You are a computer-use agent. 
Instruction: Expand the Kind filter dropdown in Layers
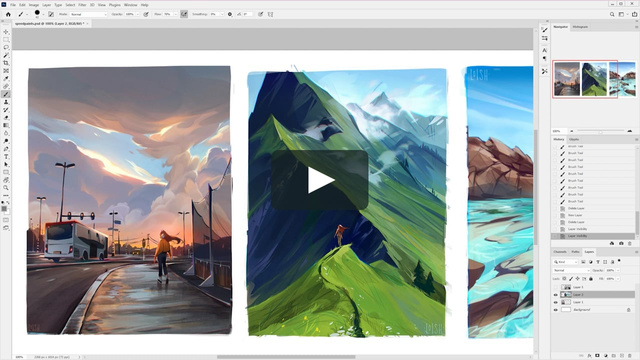tap(566, 262)
